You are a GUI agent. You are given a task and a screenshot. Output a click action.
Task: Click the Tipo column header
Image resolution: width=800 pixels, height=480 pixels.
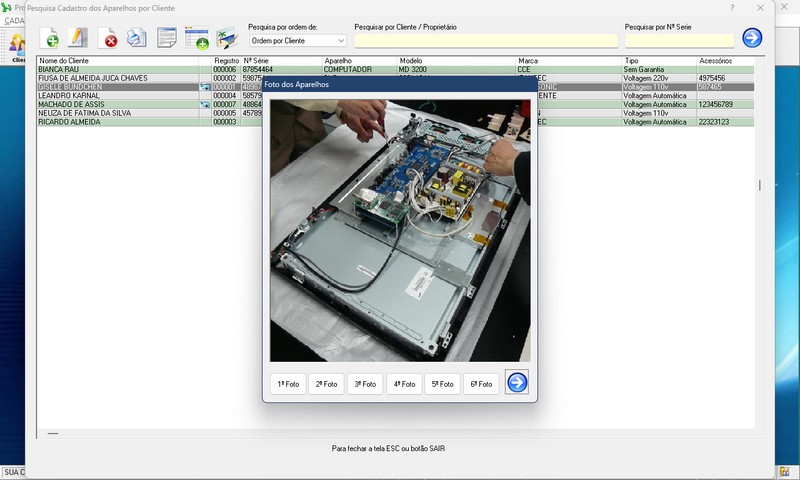pyautogui.click(x=659, y=61)
